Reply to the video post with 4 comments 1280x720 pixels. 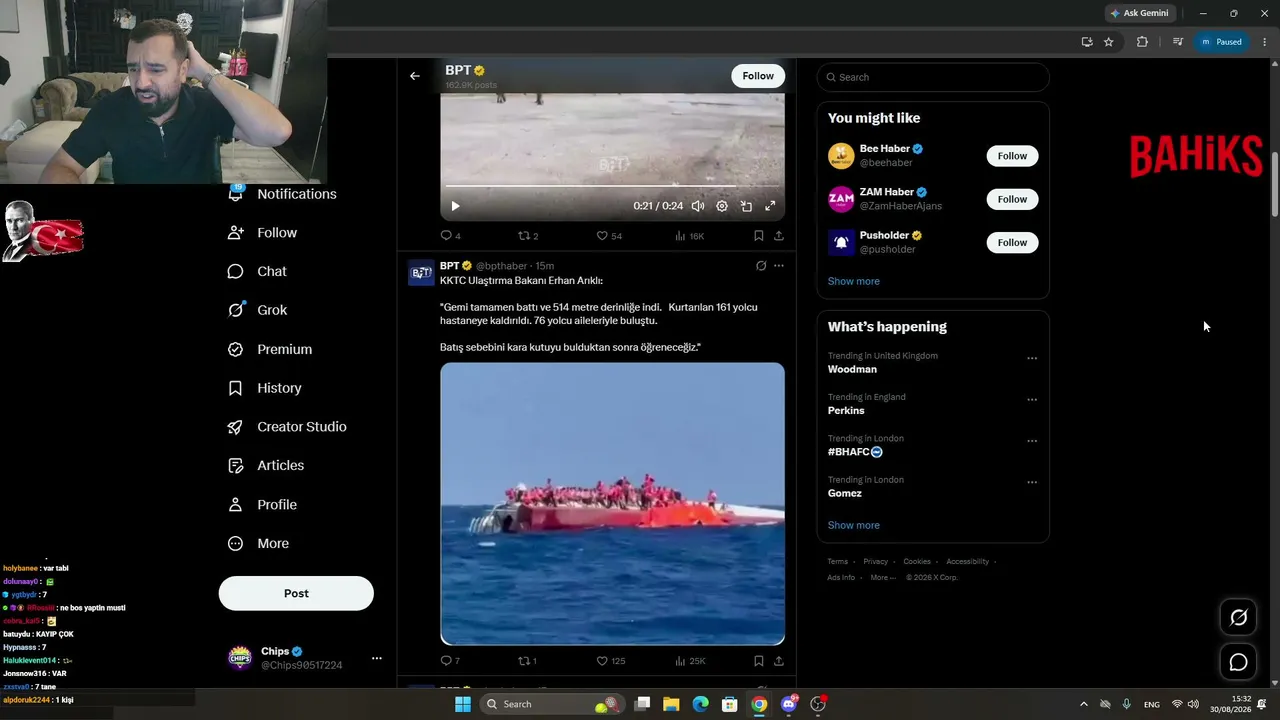click(x=451, y=236)
